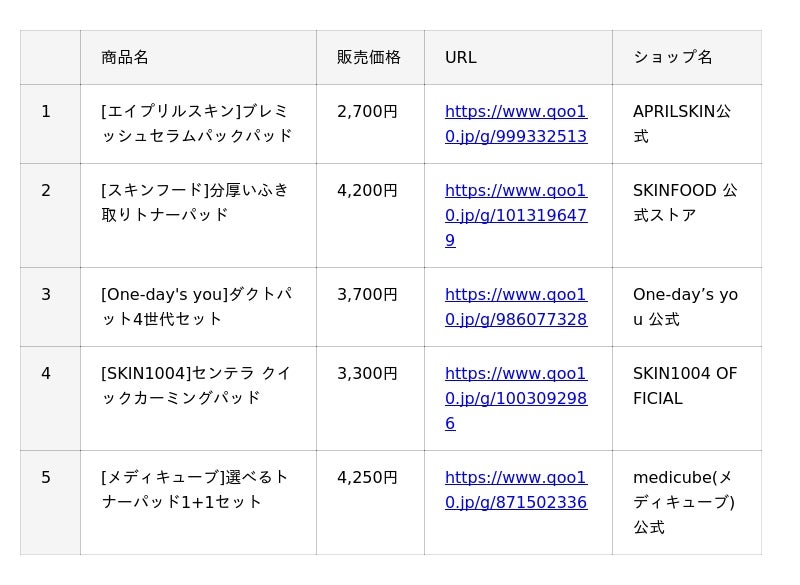Open the APRILSKIN product link ending 999332513
The image size is (800, 585).
(516, 124)
